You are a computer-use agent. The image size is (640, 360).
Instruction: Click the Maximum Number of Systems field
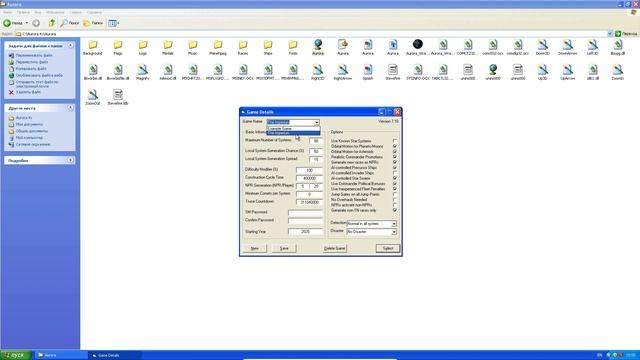tap(316, 141)
